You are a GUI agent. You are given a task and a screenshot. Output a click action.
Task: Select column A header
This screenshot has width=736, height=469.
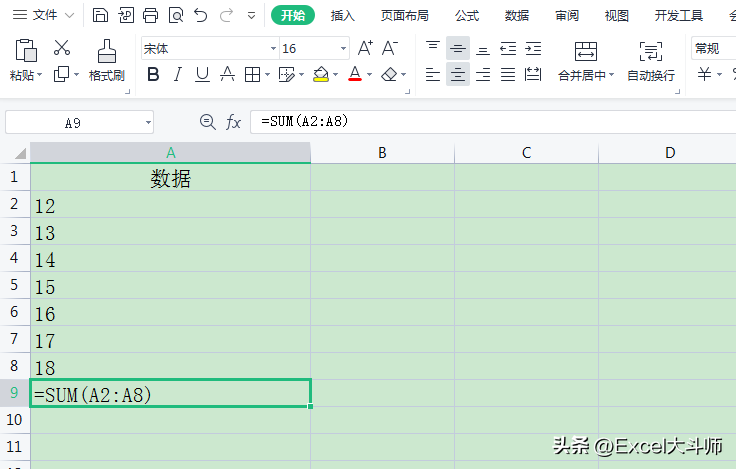[x=170, y=153]
